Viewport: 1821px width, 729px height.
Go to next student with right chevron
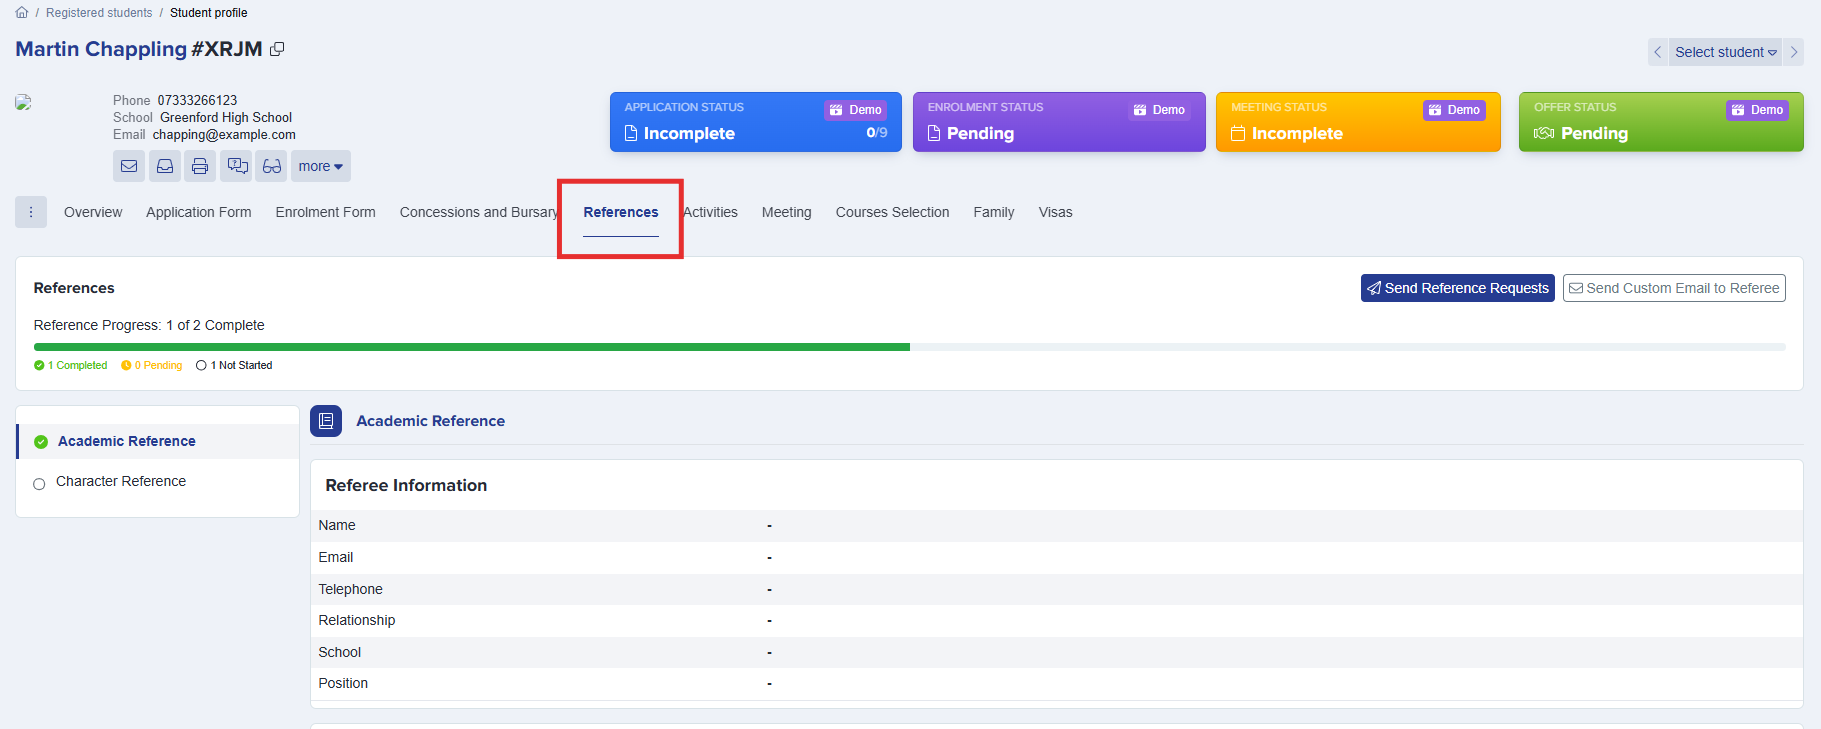click(x=1794, y=52)
